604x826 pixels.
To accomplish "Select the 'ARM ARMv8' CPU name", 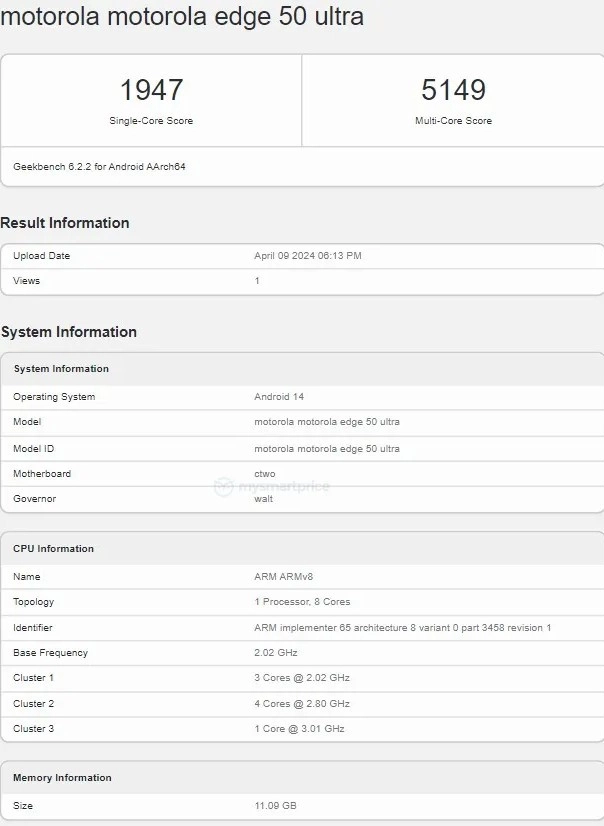I will [284, 576].
